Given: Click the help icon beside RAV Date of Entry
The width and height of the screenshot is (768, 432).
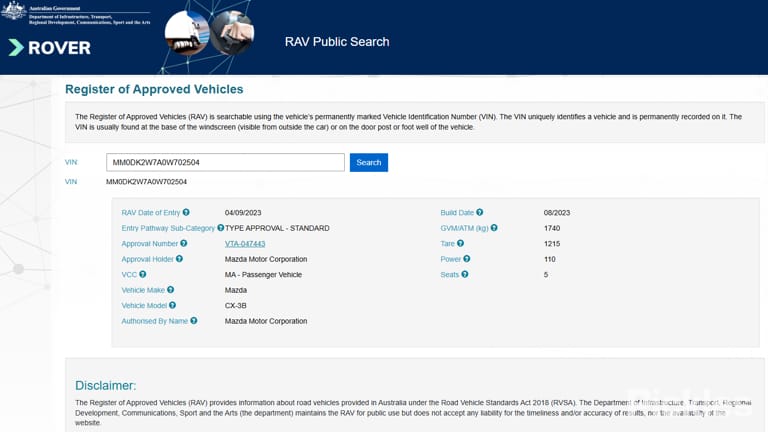Looking at the screenshot, I should point(186,212).
